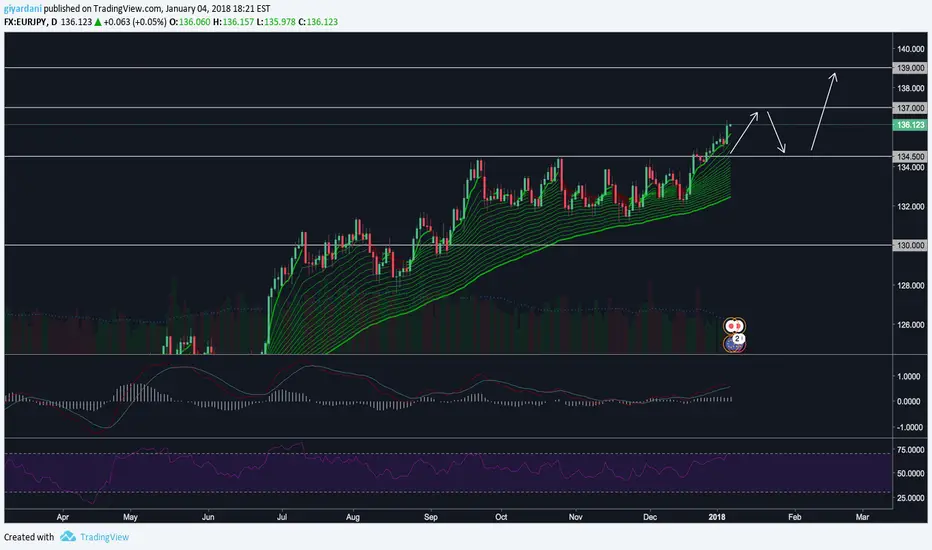Click the 132.000 price axis value

pos(911,206)
